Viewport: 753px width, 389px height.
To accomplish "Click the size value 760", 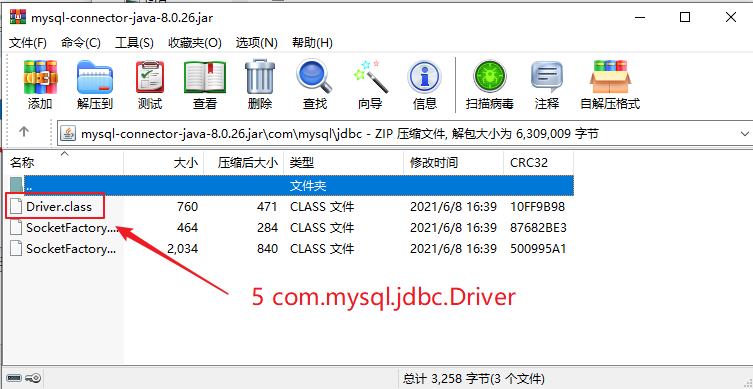I will pyautogui.click(x=187, y=207).
